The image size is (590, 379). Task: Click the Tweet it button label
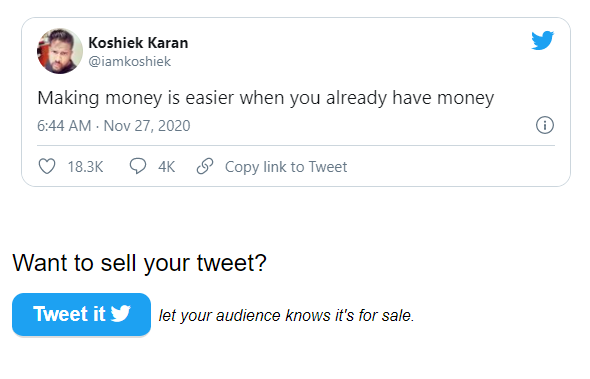tap(69, 314)
